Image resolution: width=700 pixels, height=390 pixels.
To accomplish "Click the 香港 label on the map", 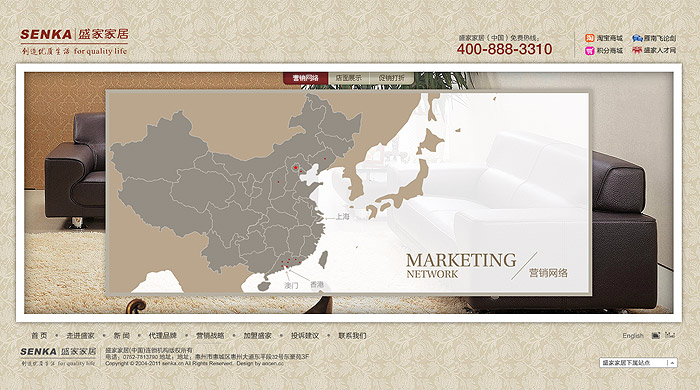I will (x=317, y=285).
